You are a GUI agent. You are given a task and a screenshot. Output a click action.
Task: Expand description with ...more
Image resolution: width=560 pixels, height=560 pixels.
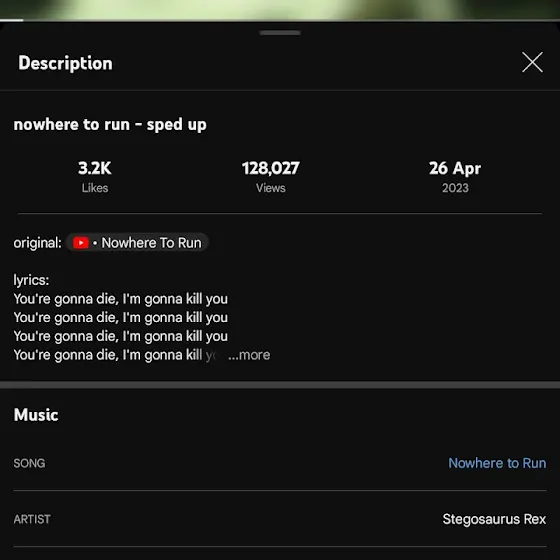(x=249, y=355)
